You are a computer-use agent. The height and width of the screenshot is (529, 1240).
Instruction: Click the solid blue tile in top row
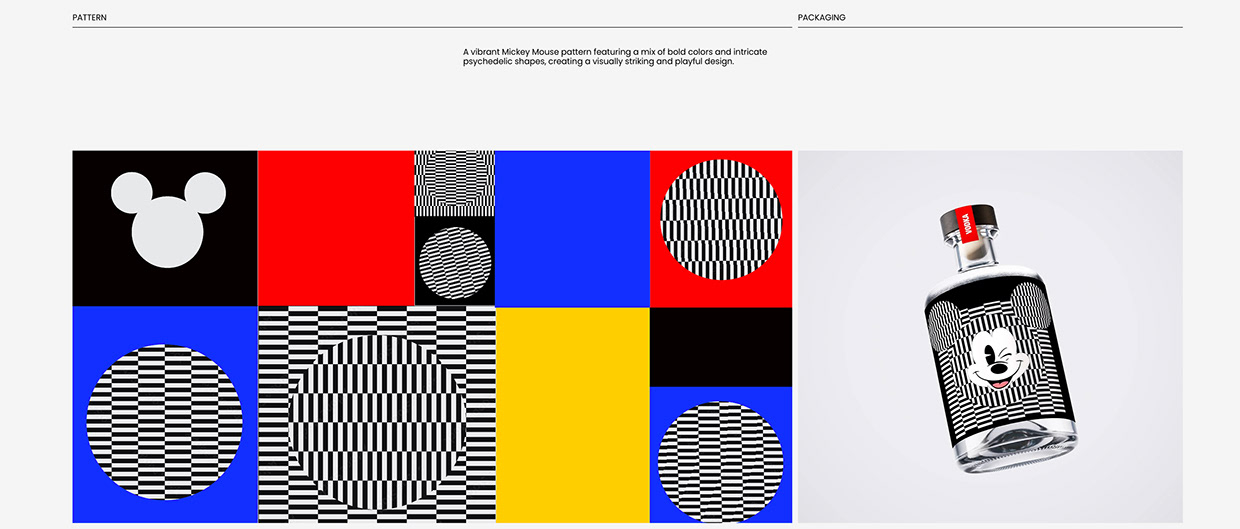pyautogui.click(x=572, y=228)
